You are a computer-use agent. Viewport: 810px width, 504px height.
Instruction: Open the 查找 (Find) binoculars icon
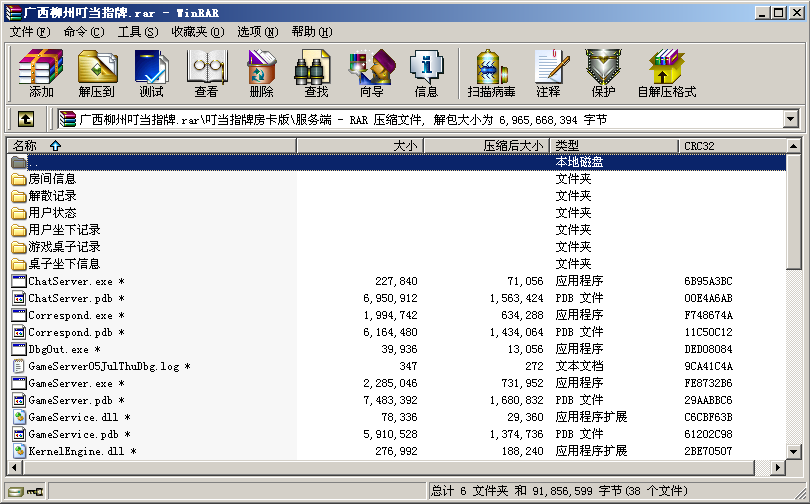316,73
